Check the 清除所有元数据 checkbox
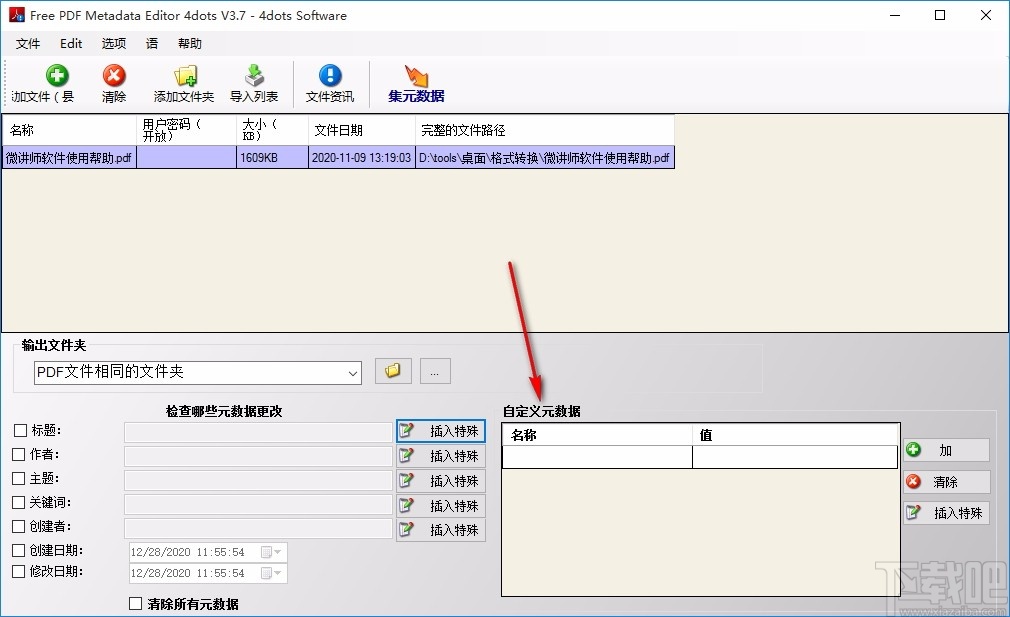The width and height of the screenshot is (1010, 617). pyautogui.click(x=136, y=604)
